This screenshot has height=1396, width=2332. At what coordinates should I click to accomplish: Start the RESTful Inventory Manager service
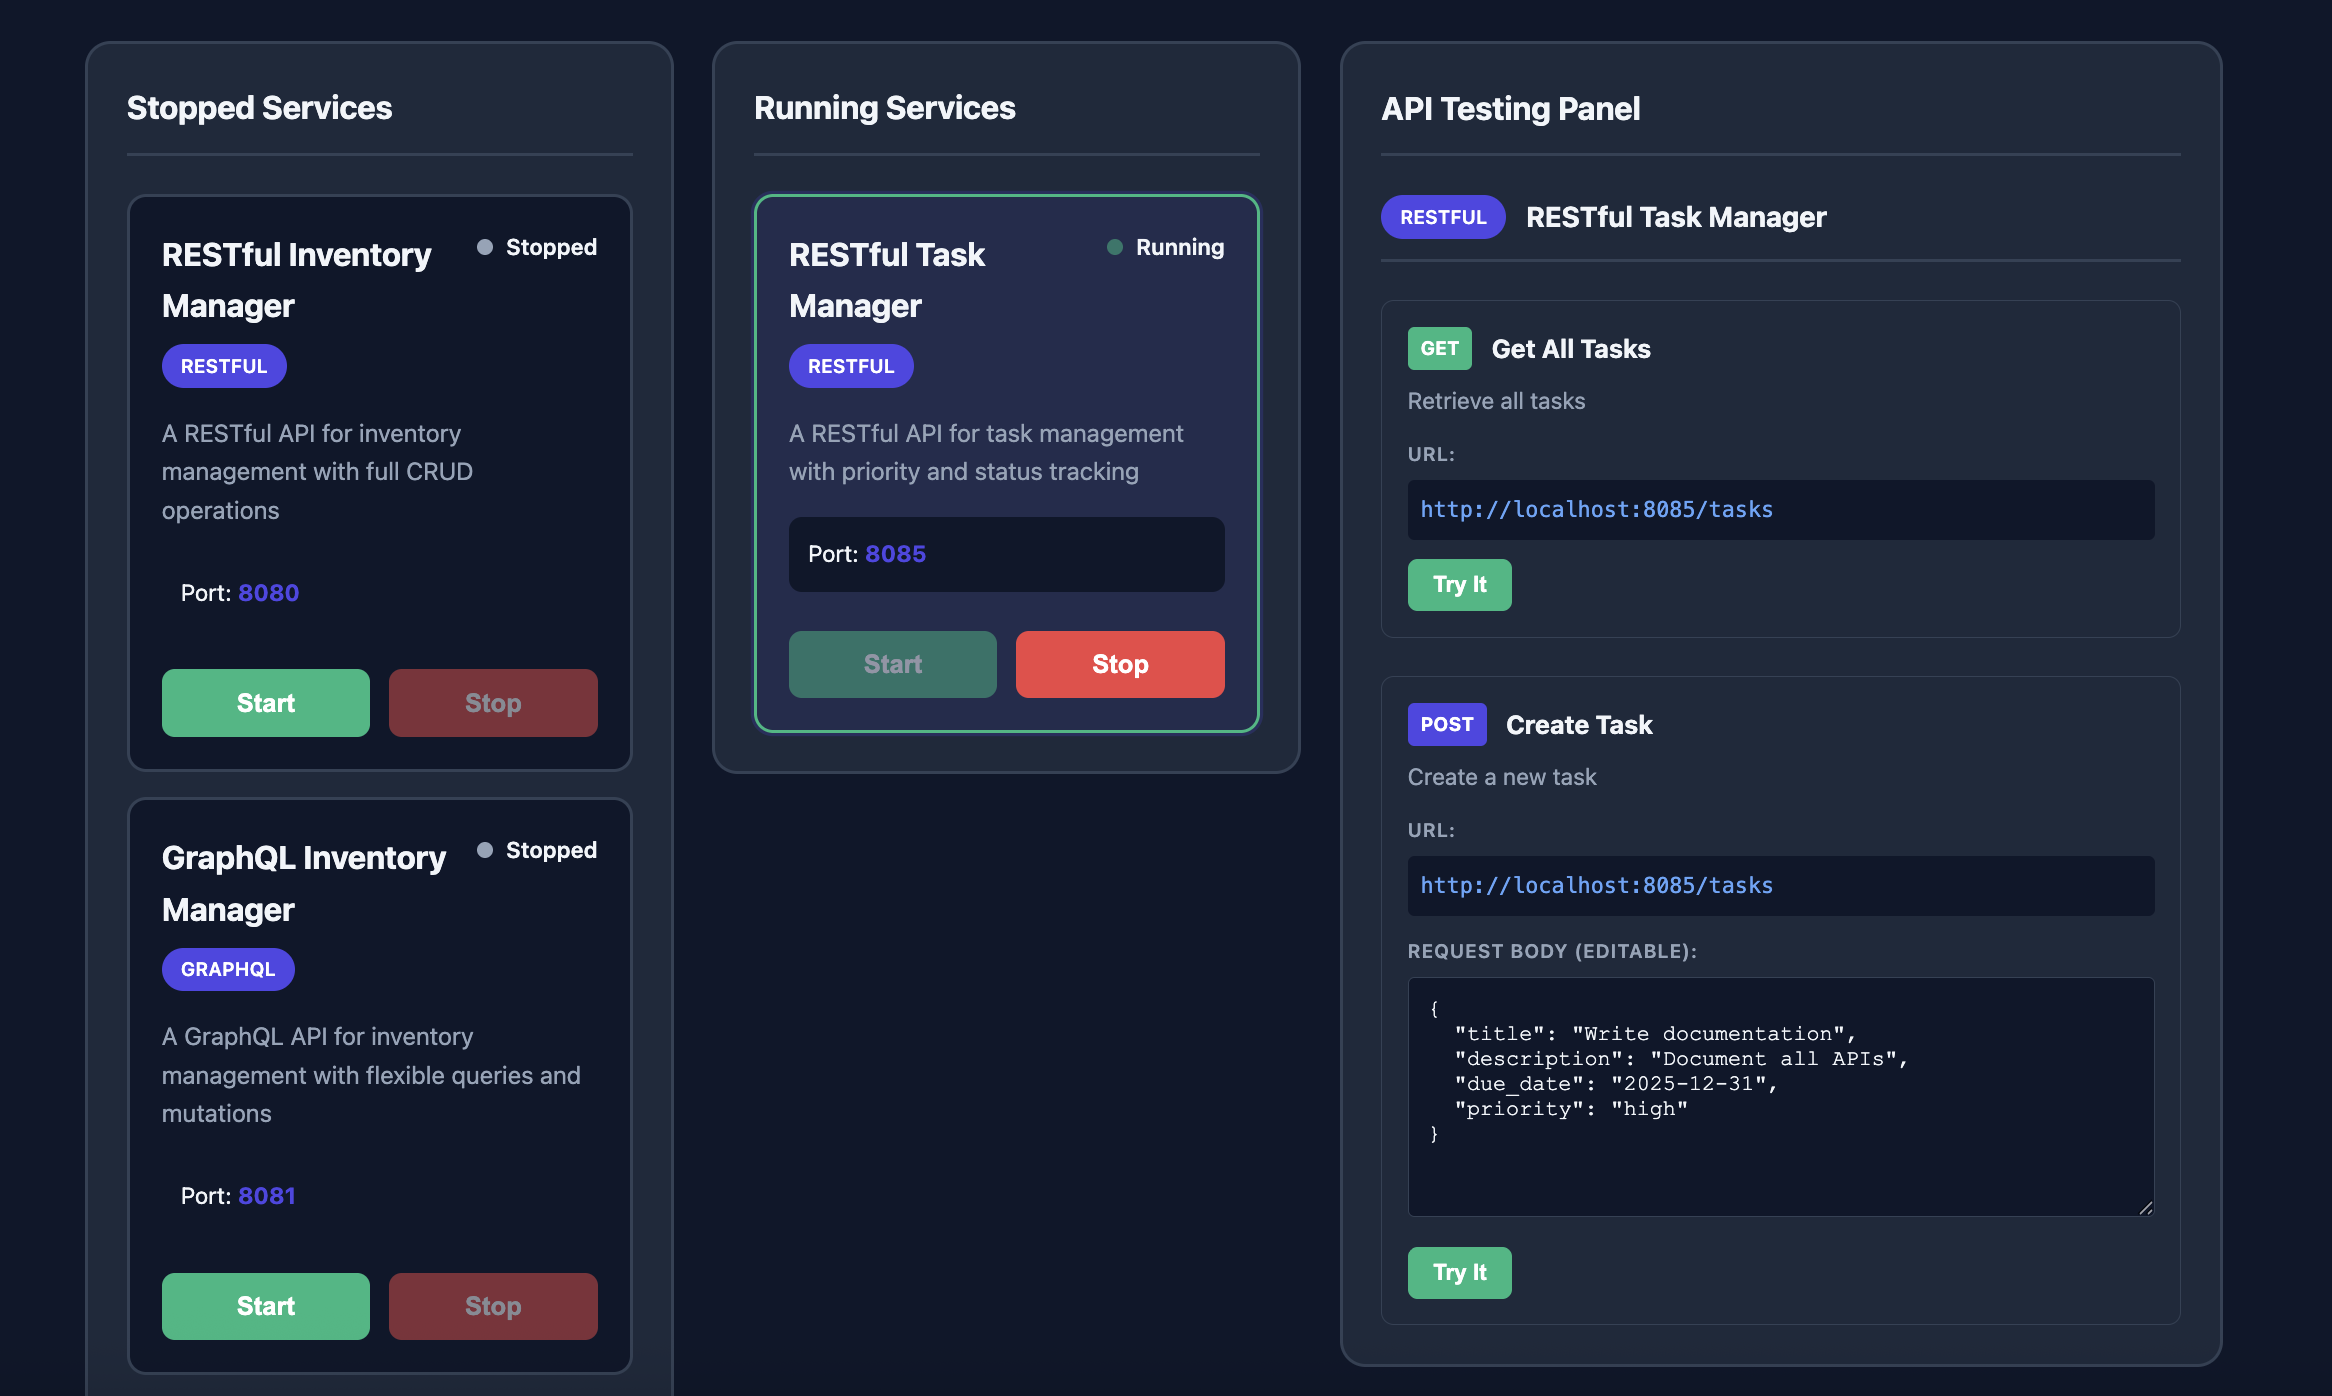tap(265, 702)
